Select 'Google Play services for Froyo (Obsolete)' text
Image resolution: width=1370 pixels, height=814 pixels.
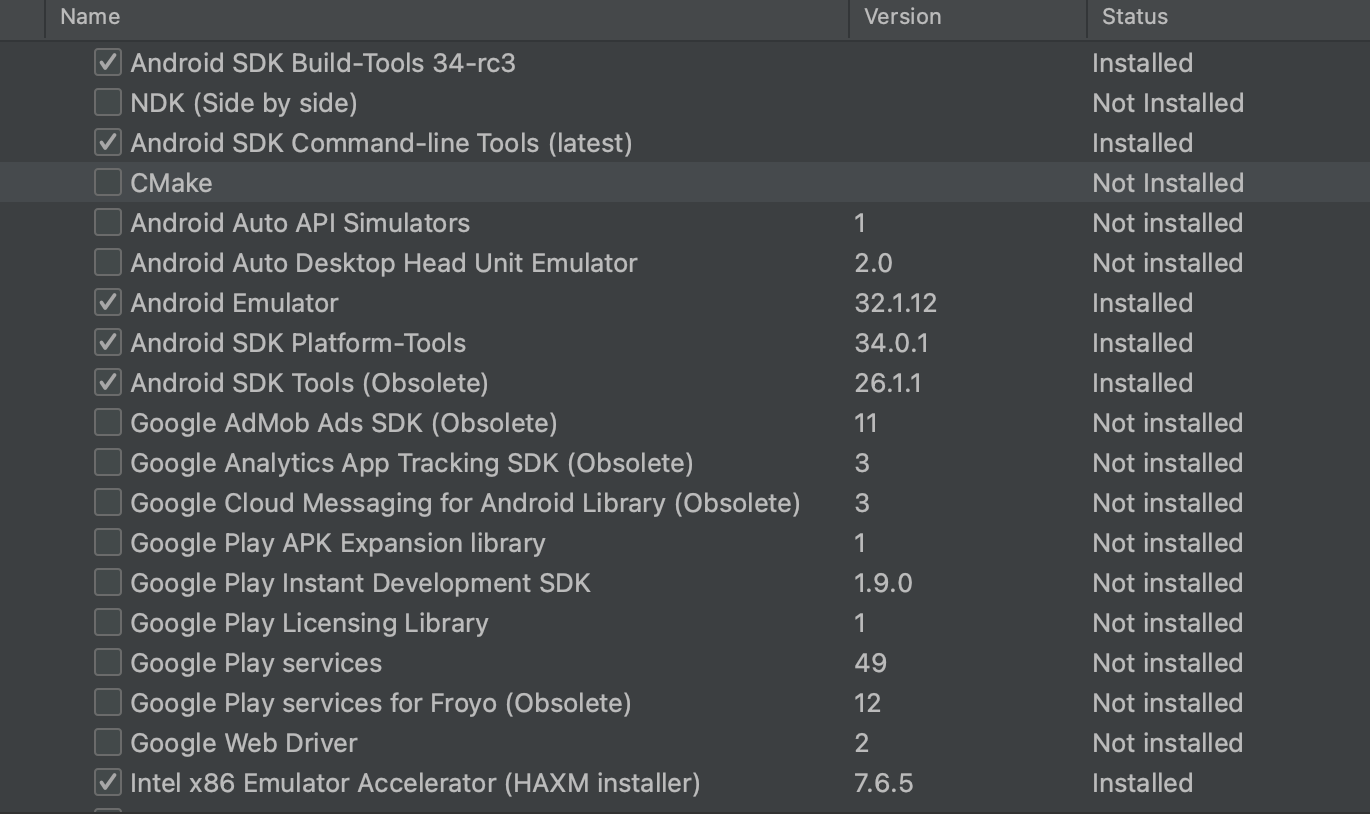[381, 703]
